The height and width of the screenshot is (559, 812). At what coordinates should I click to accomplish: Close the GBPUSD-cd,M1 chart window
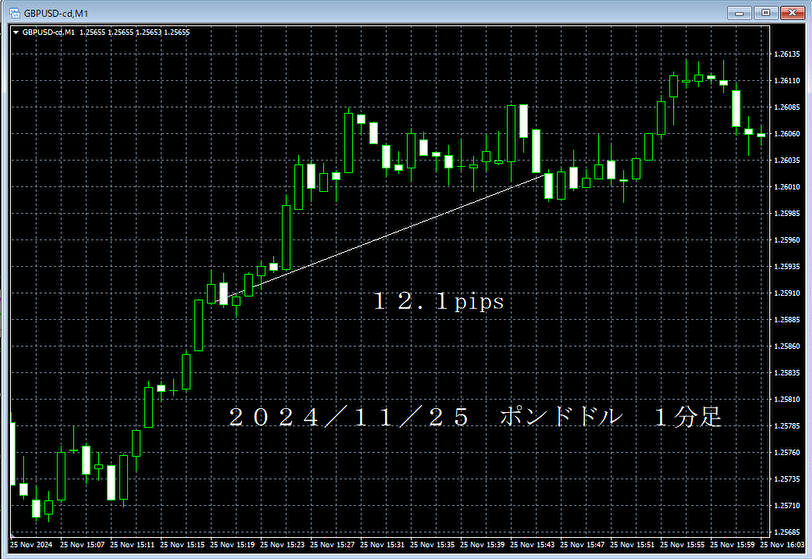(x=791, y=12)
